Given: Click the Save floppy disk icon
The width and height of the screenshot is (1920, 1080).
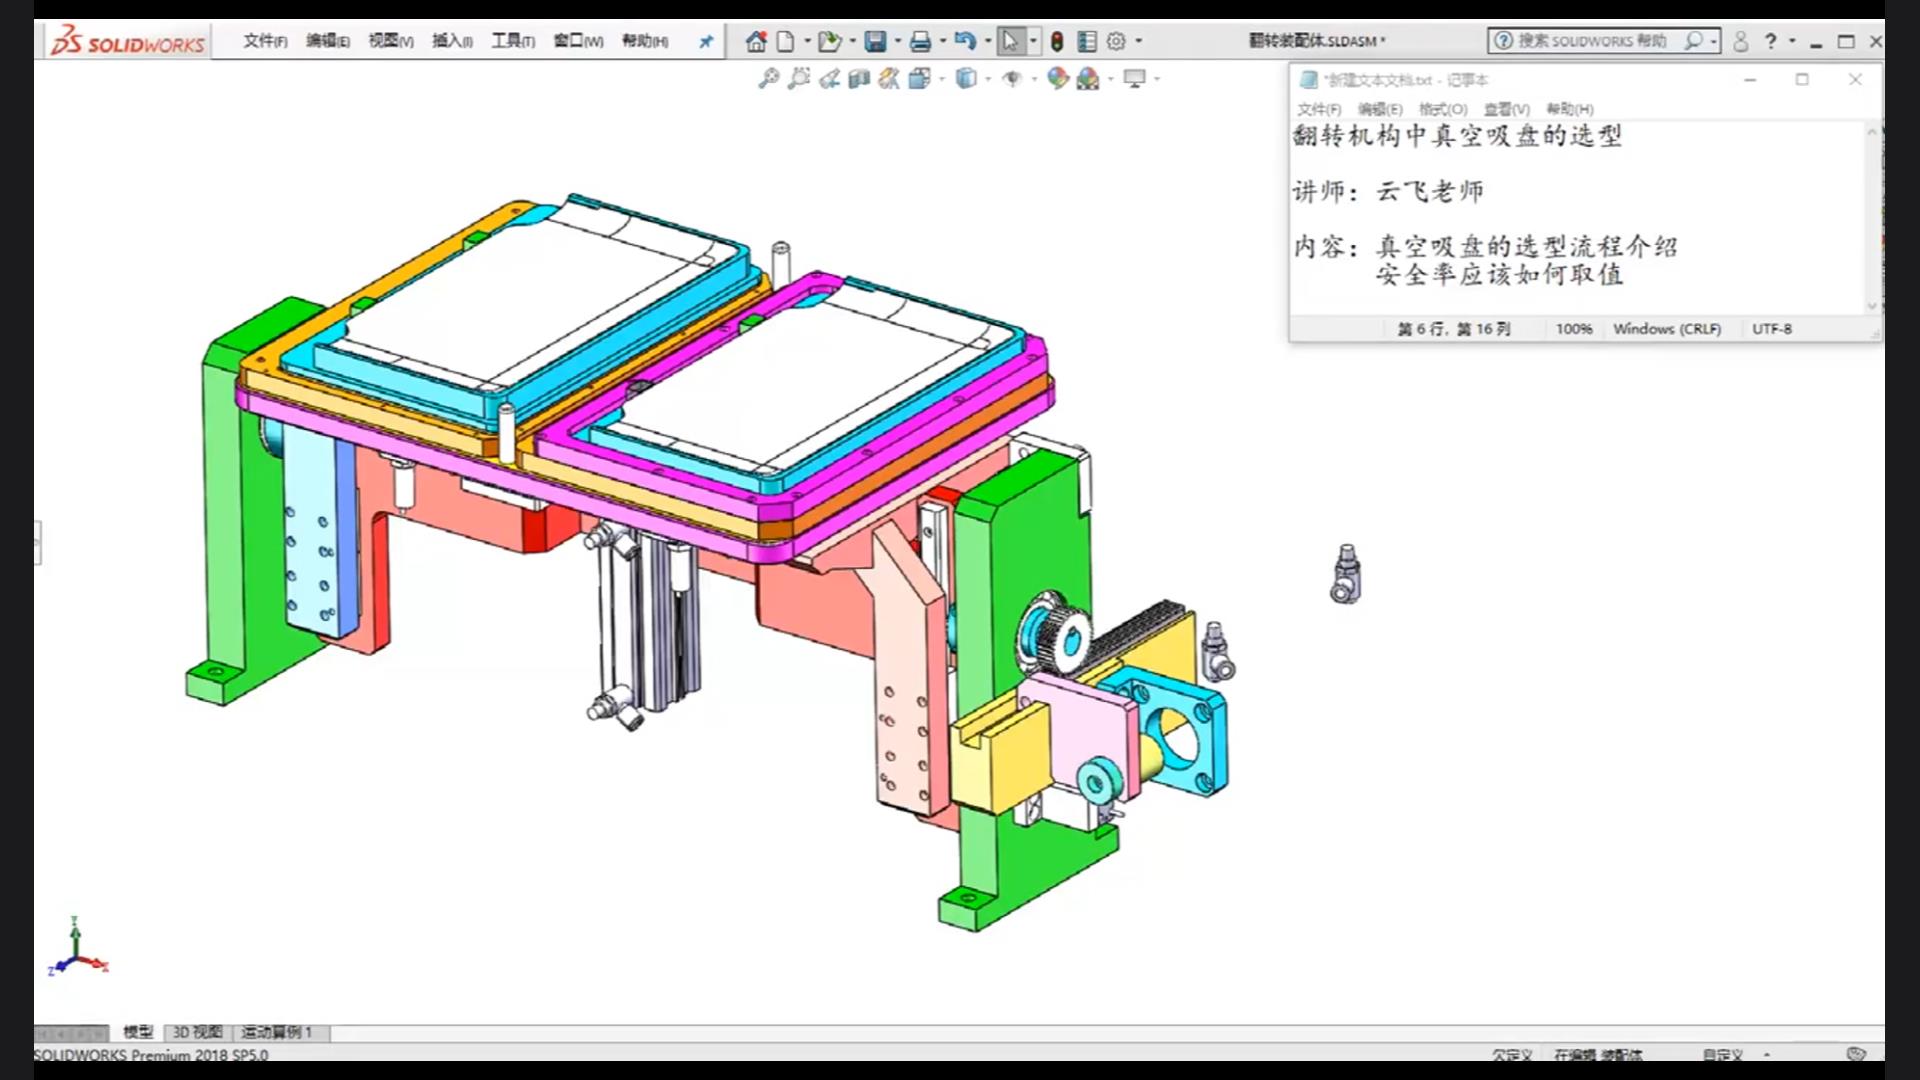Looking at the screenshot, I should click(x=875, y=41).
